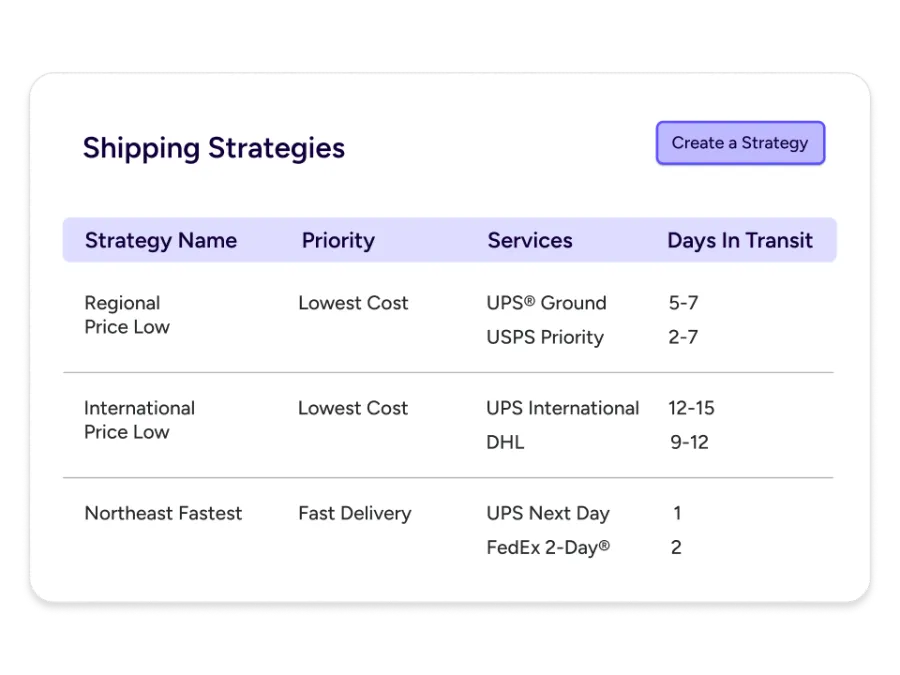This screenshot has width=900, height=675.
Task: Click the Create a Strategy button
Action: pyautogui.click(x=740, y=143)
